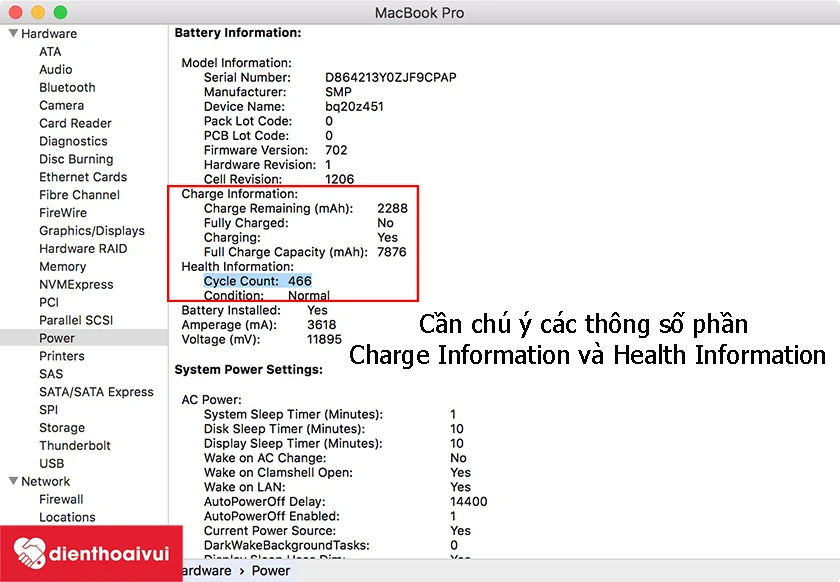This screenshot has width=840, height=582.
Task: Select Hardware category in sidebar
Action: click(49, 34)
